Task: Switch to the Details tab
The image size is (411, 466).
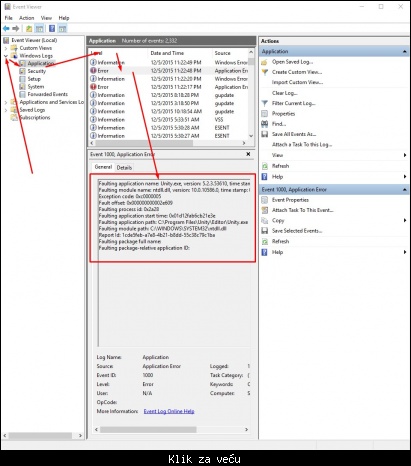Action: [x=124, y=168]
